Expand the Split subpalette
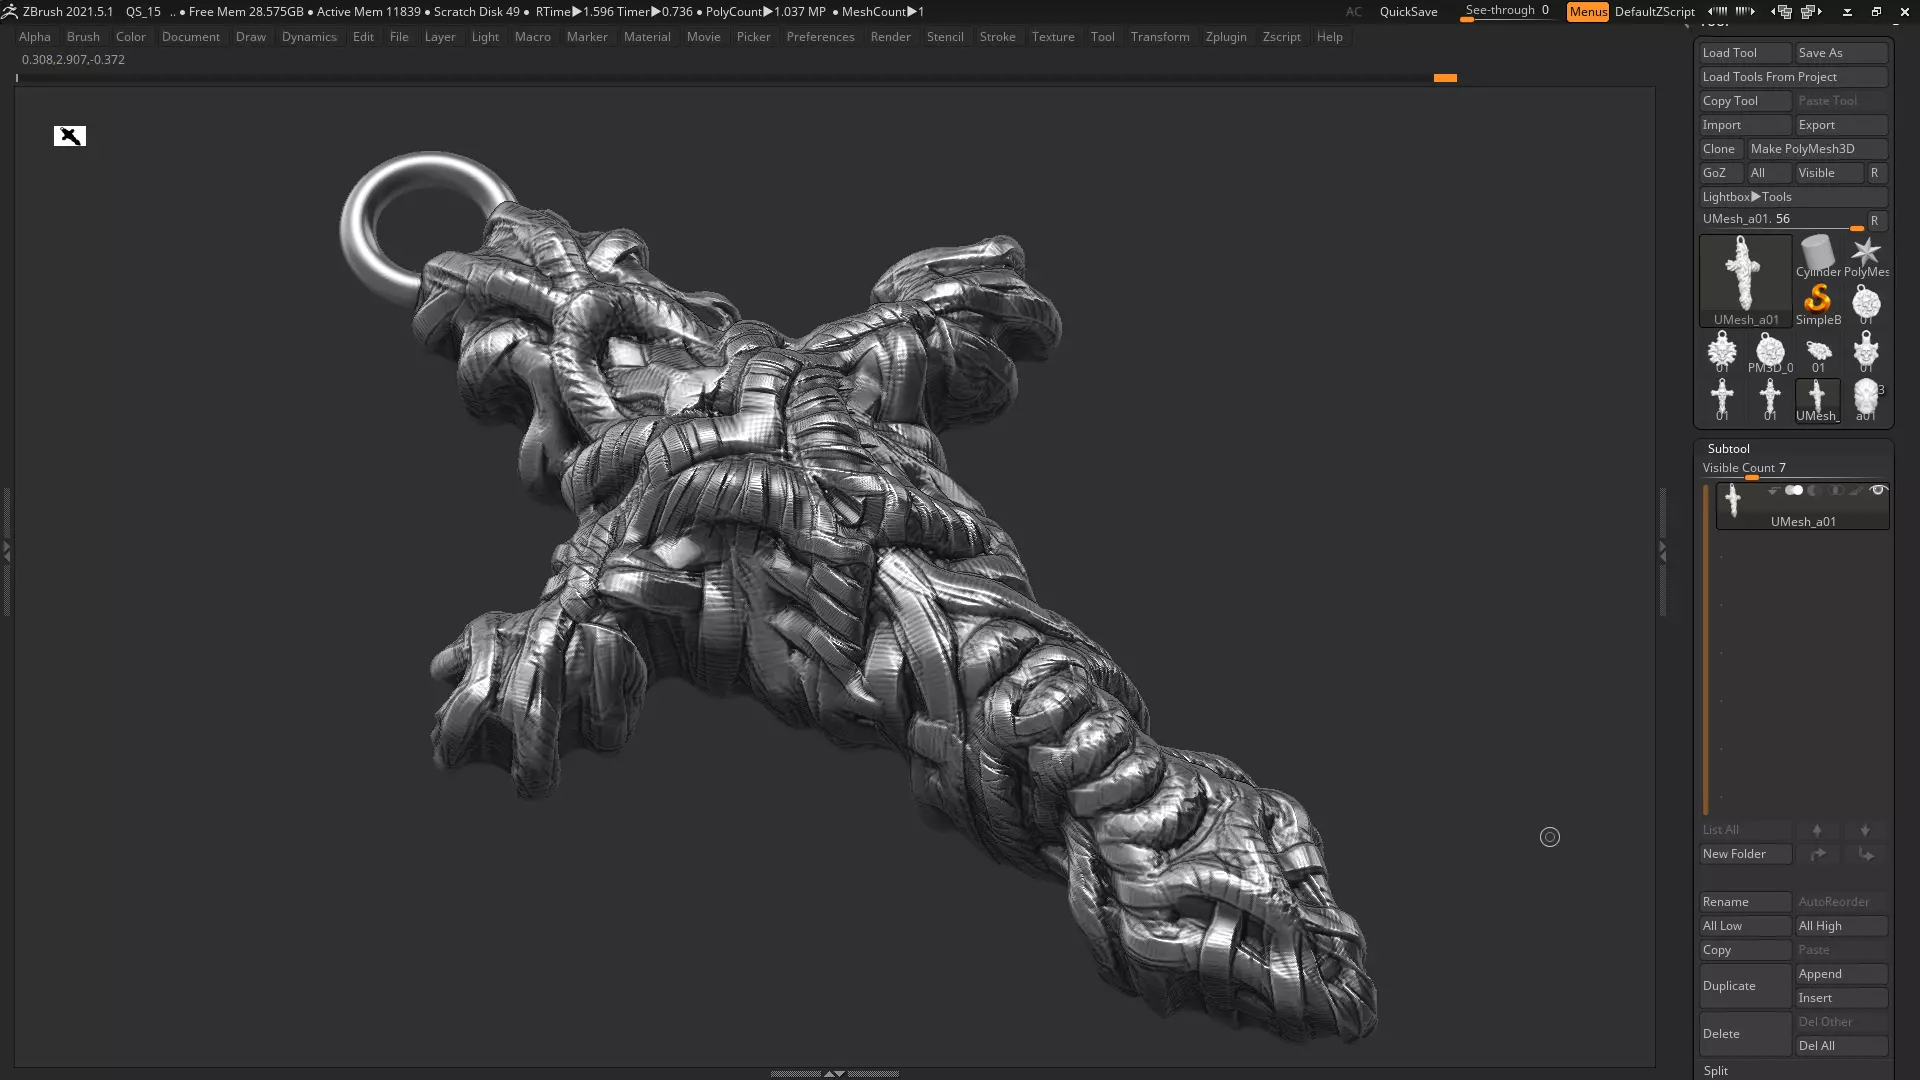 pos(1715,1070)
